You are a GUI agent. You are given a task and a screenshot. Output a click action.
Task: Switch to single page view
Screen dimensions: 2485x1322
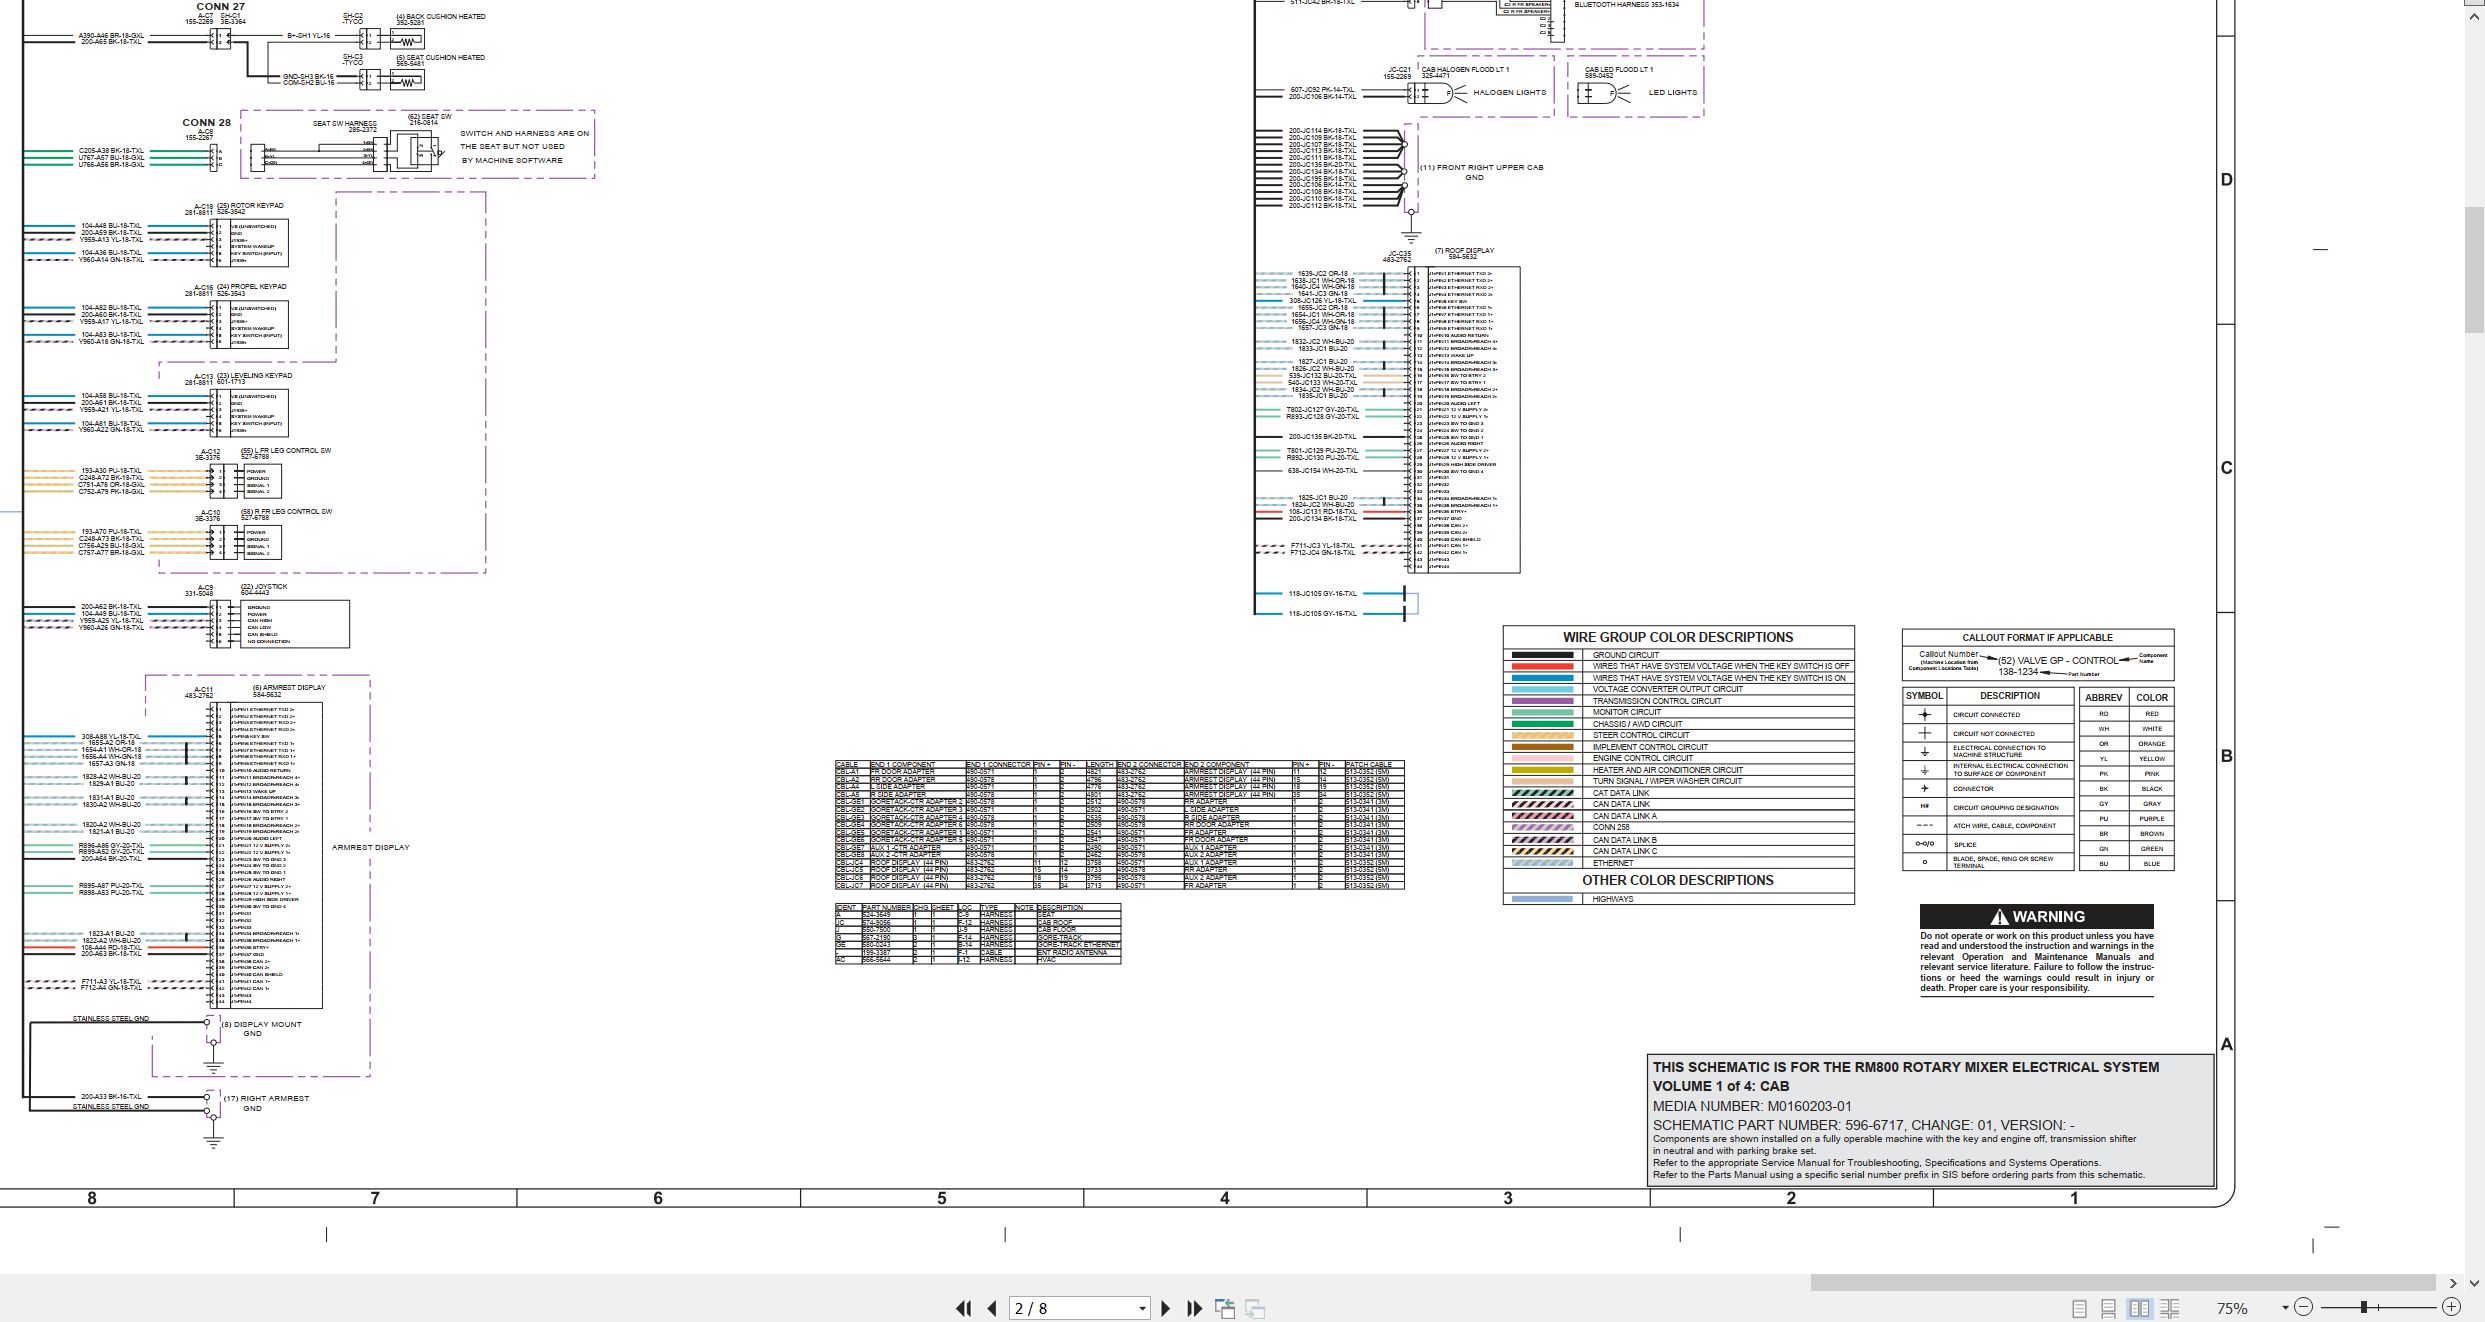[x=2079, y=1308]
